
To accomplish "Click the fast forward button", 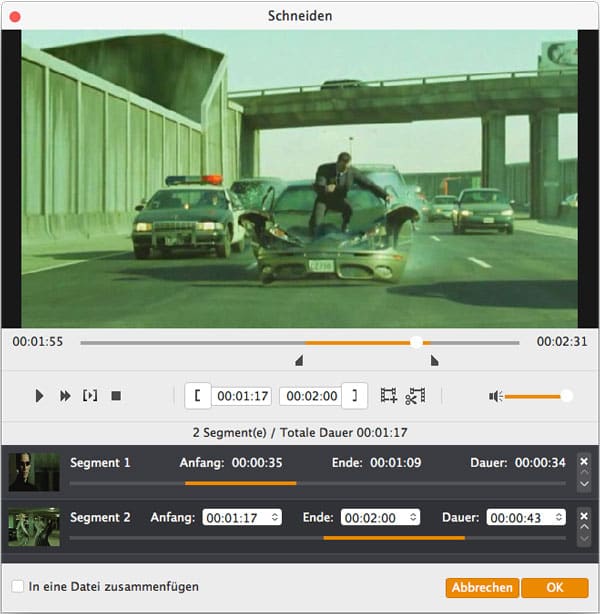I will (x=65, y=396).
